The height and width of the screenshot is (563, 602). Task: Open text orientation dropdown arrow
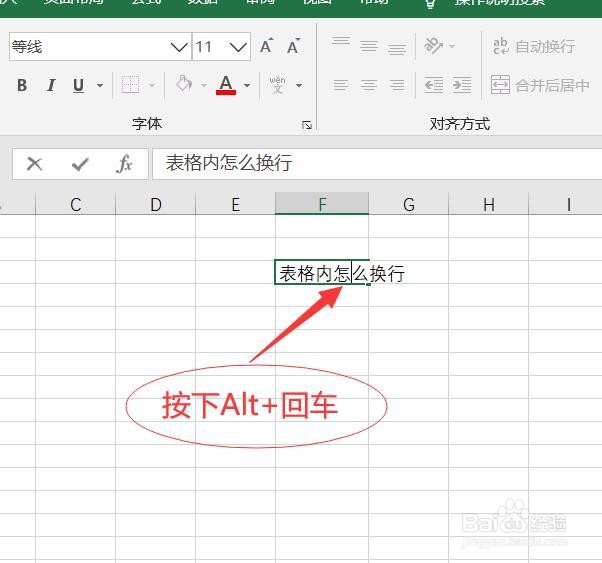click(452, 46)
